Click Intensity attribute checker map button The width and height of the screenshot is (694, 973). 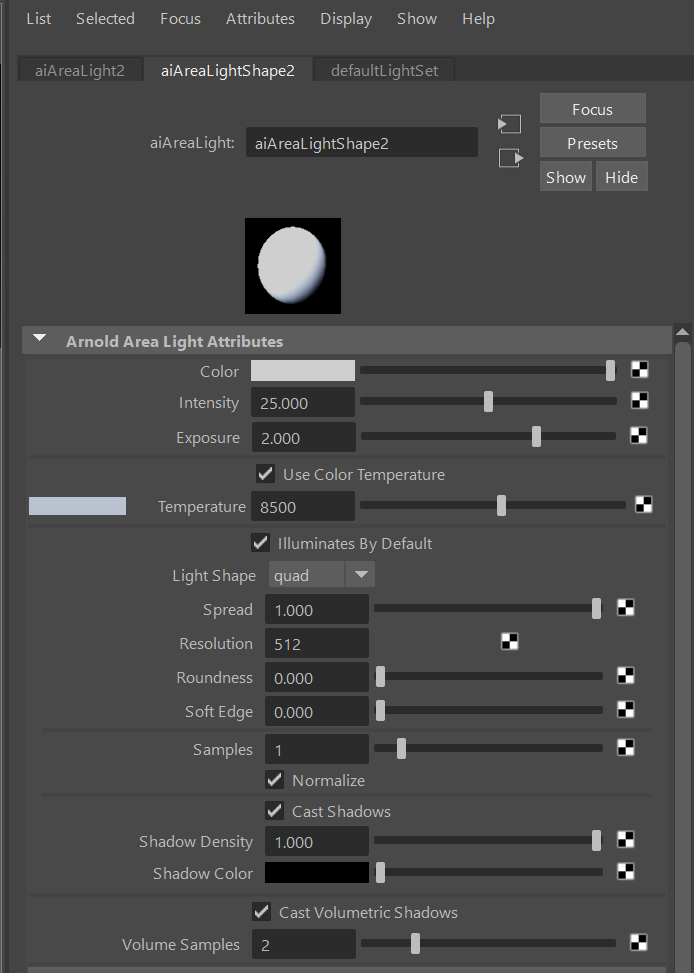639,401
